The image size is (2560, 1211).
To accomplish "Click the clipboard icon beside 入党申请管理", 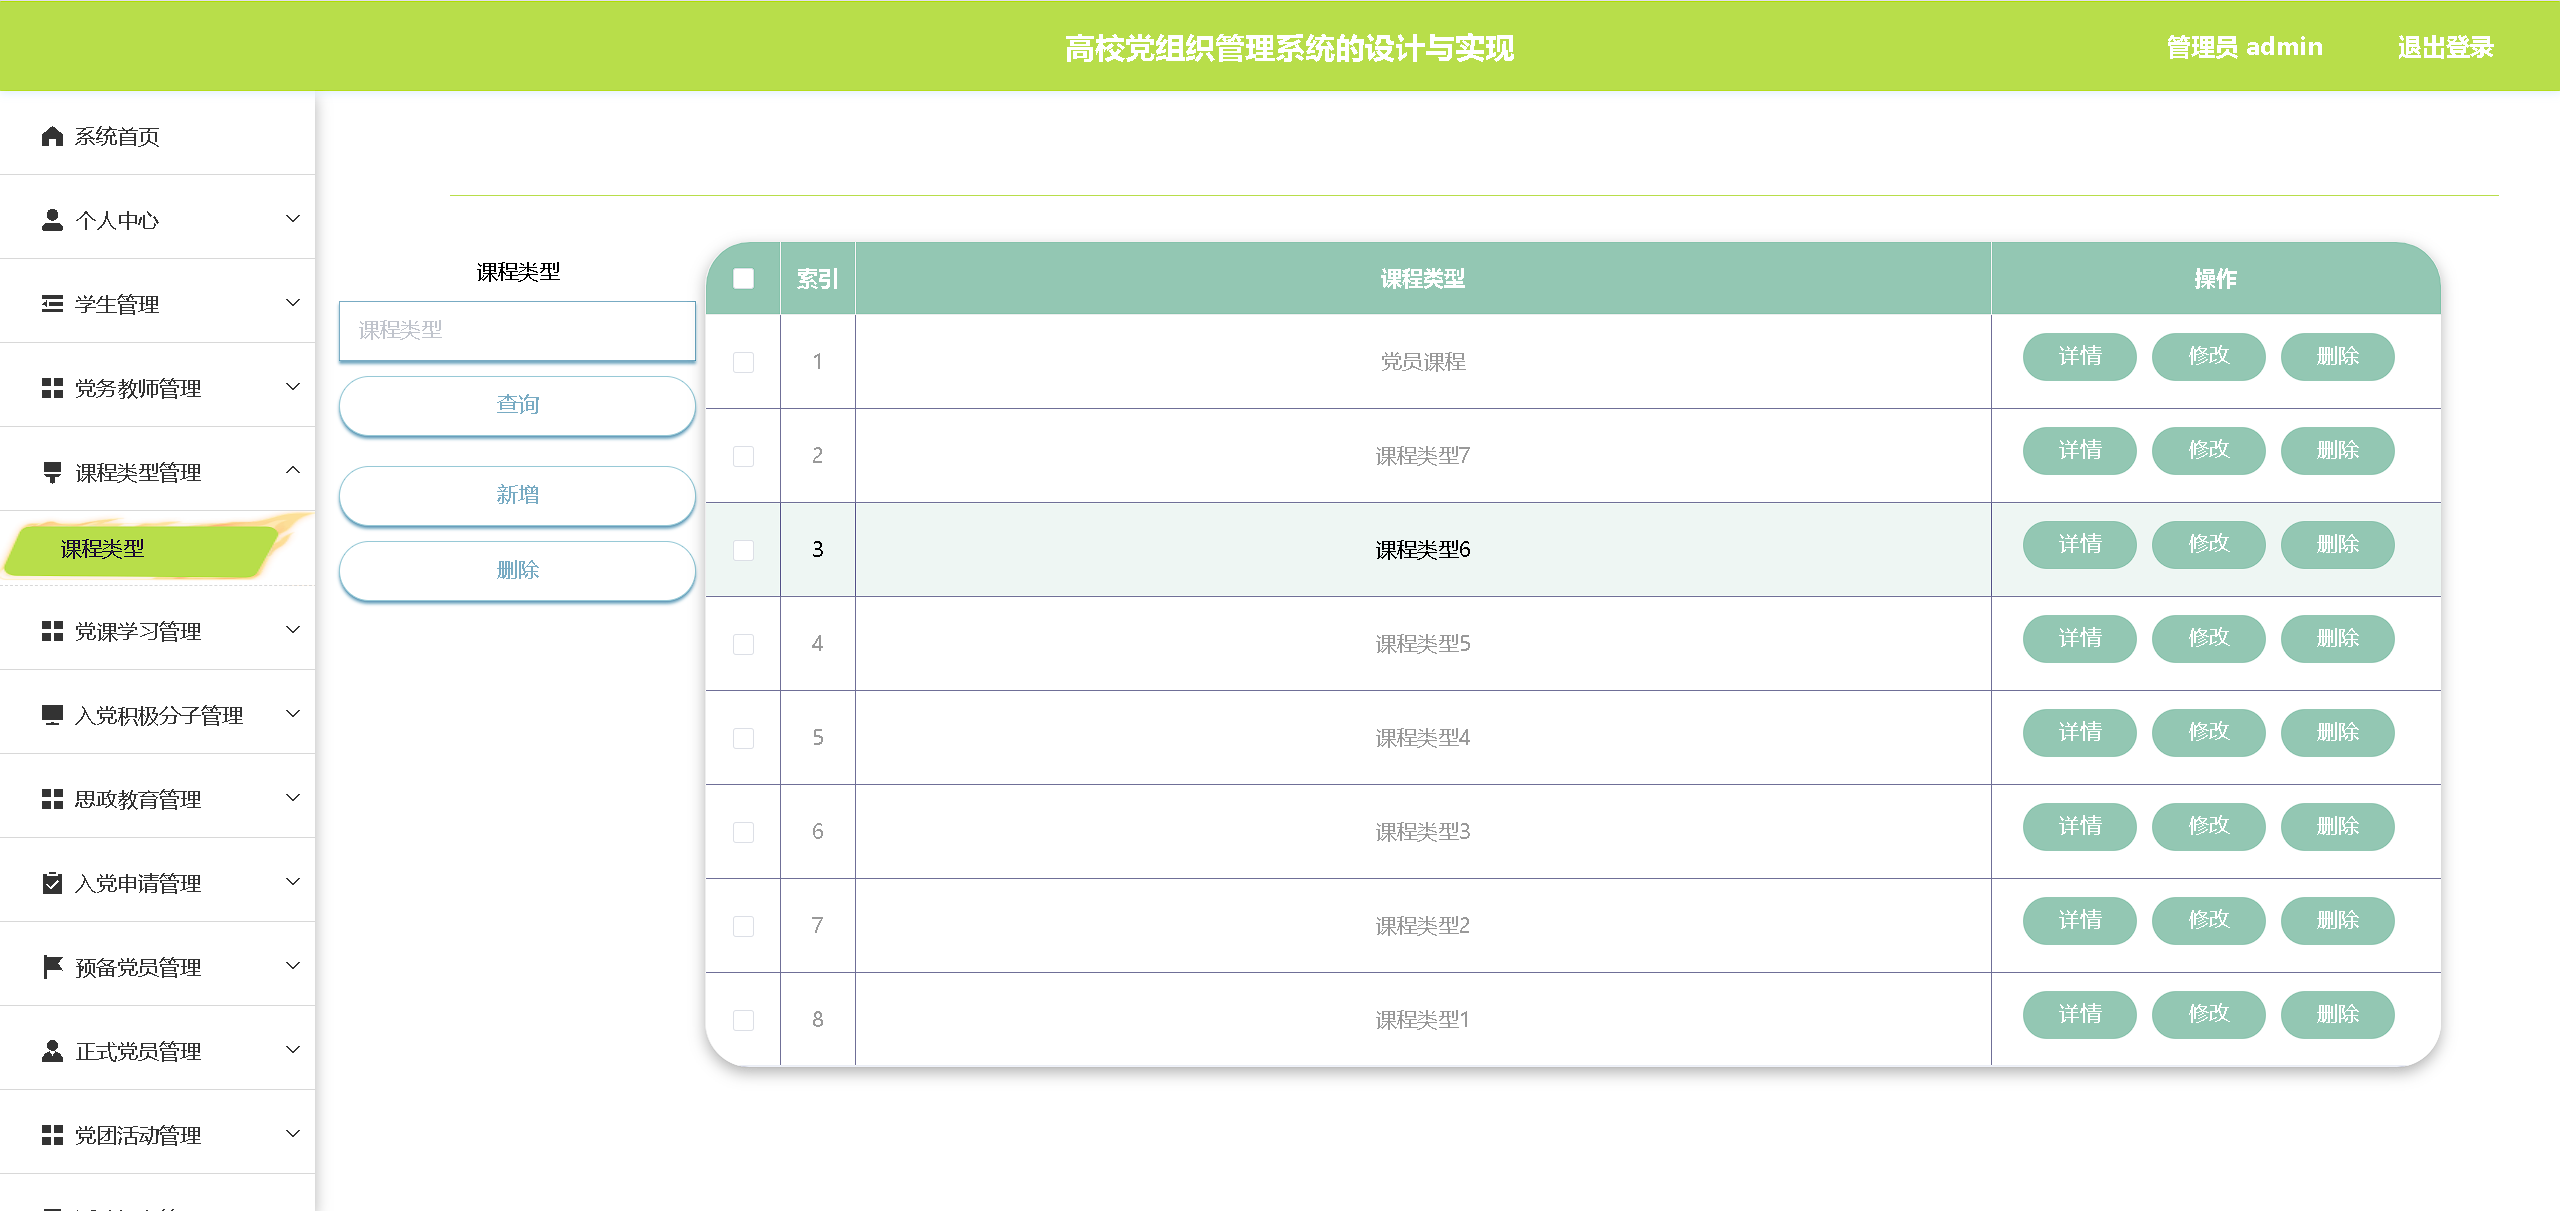I will click(x=52, y=883).
